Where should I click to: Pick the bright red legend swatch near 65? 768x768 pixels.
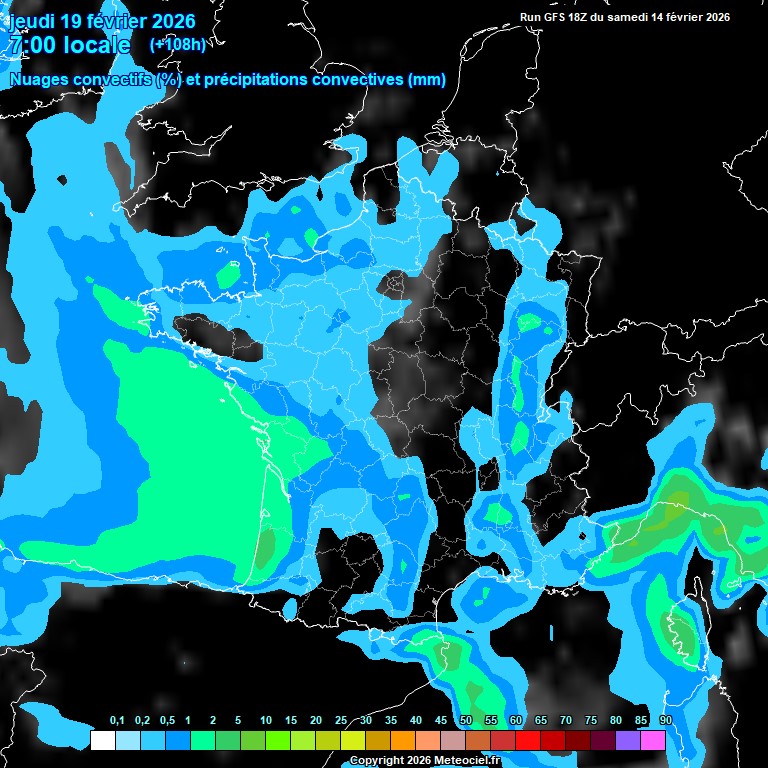click(527, 740)
